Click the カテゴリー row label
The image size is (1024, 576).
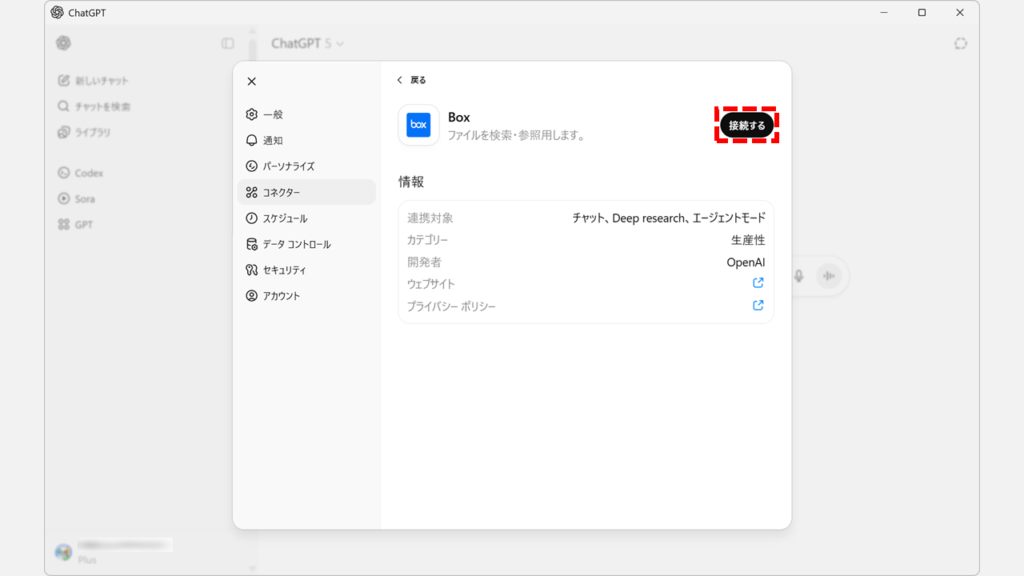tap(428, 240)
